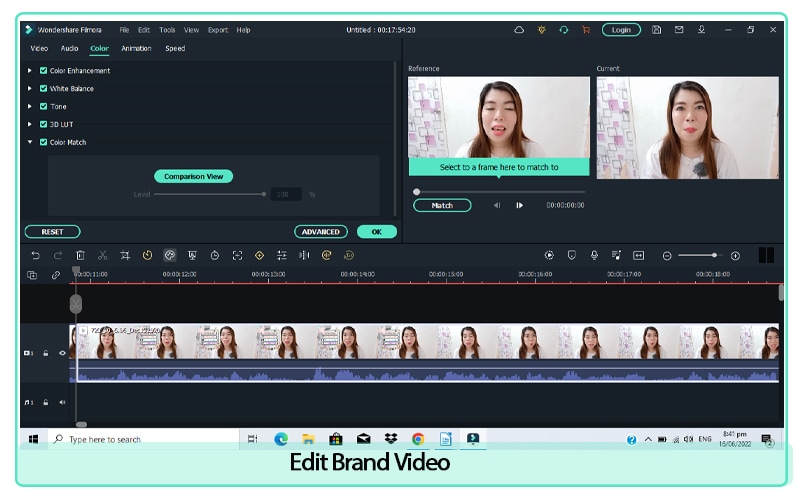Click the reference frame scrub slider
This screenshot has height=498, width=800.
499,192
